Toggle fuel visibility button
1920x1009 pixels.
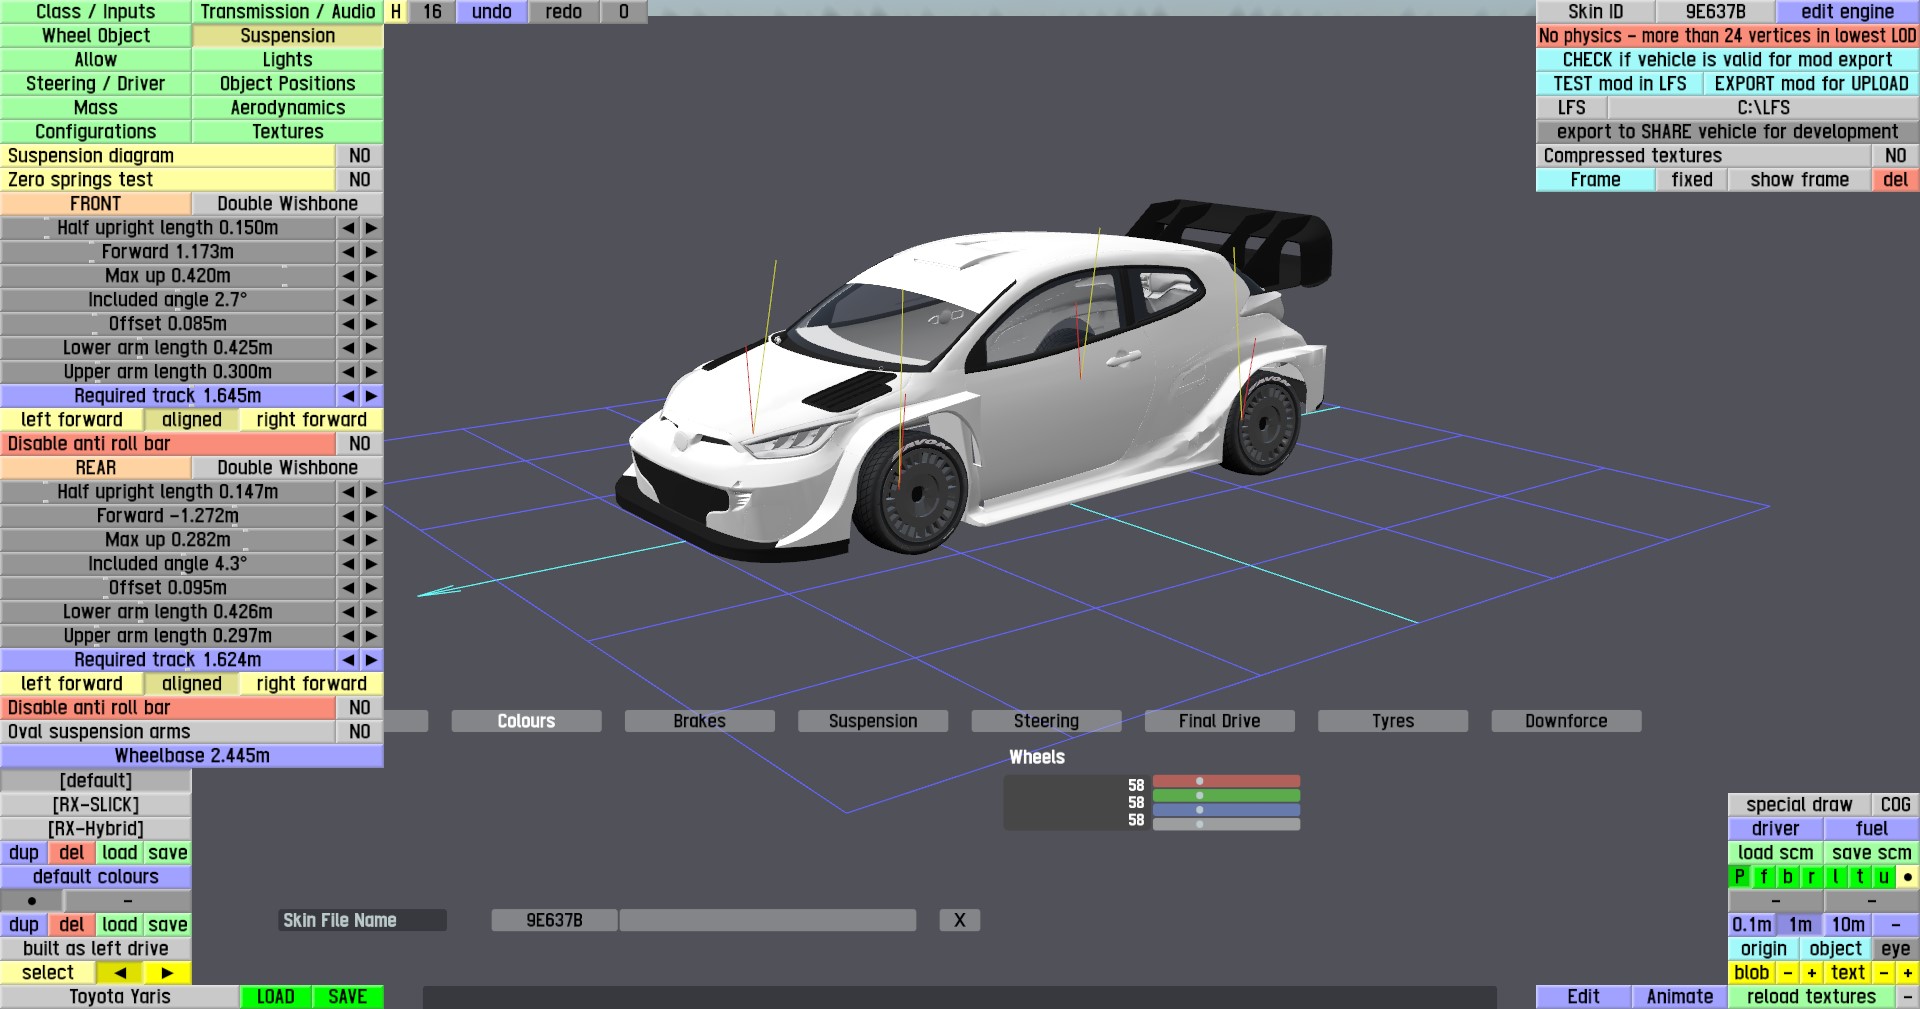click(x=1871, y=829)
